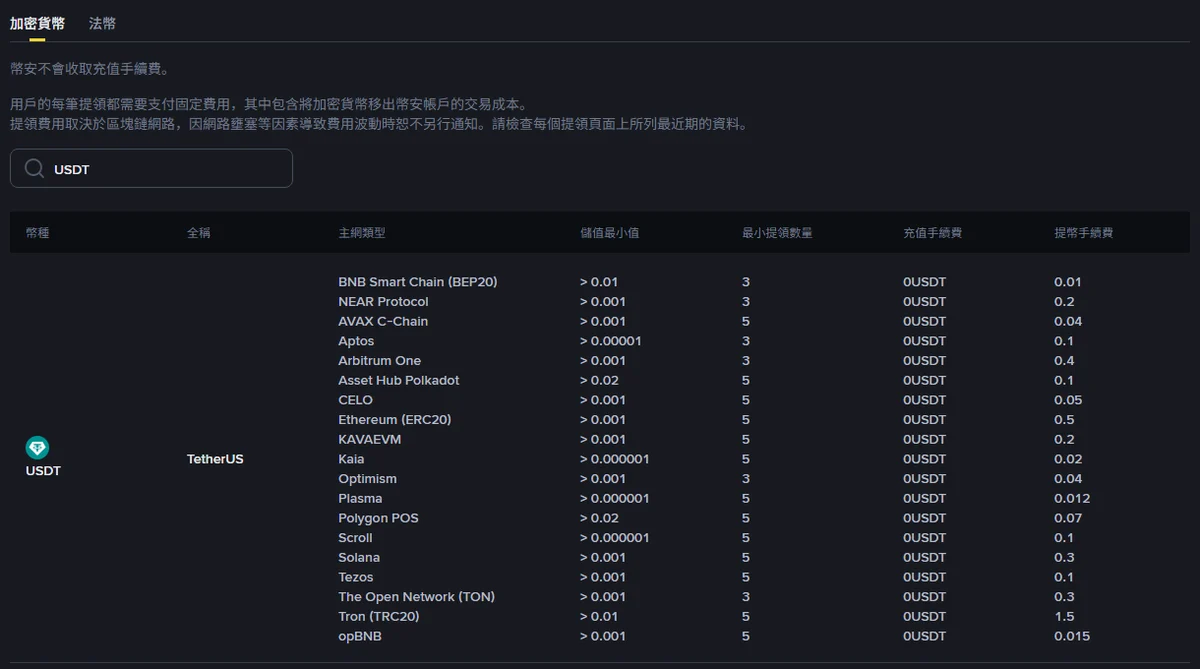
Task: Select KAVAEVM network row
Action: click(x=370, y=439)
